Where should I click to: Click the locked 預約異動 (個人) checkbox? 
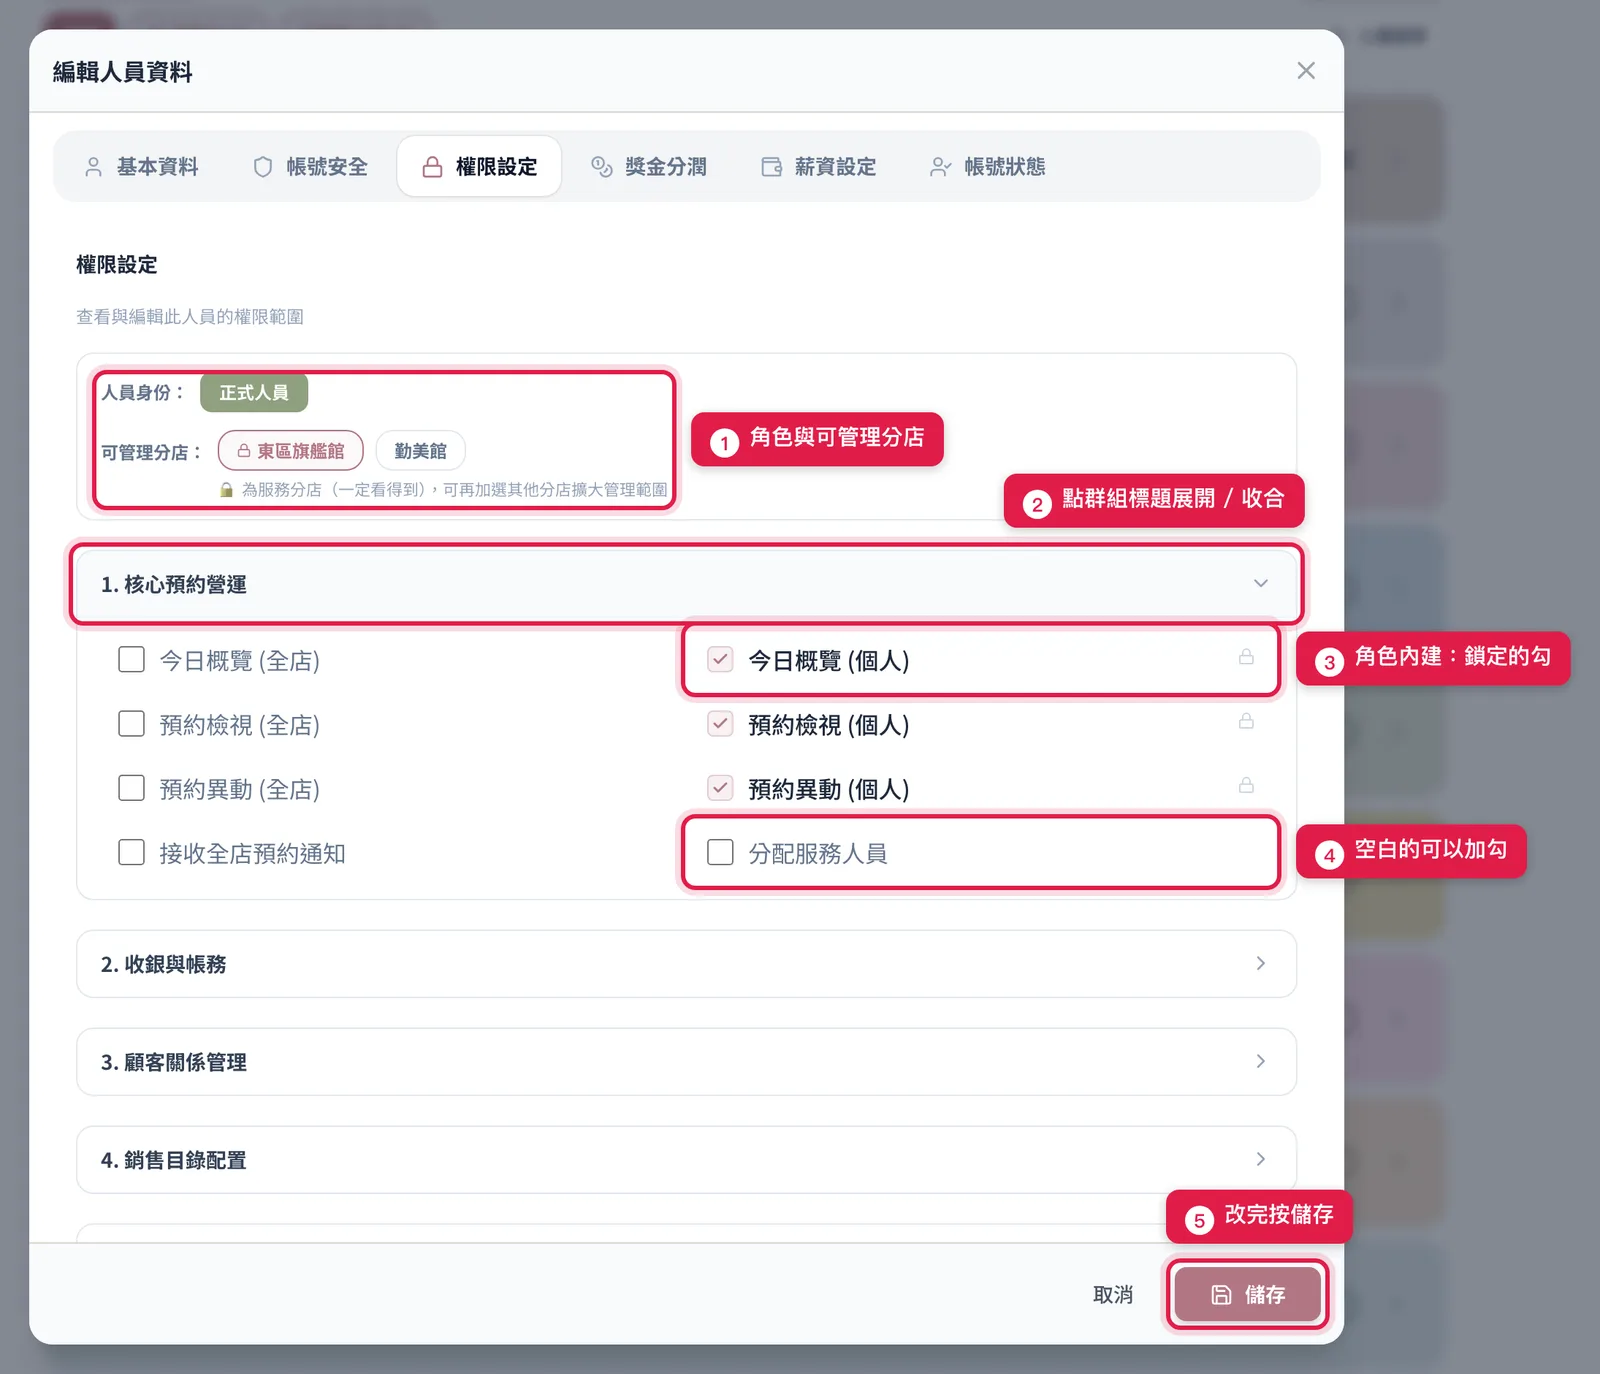[x=720, y=788]
